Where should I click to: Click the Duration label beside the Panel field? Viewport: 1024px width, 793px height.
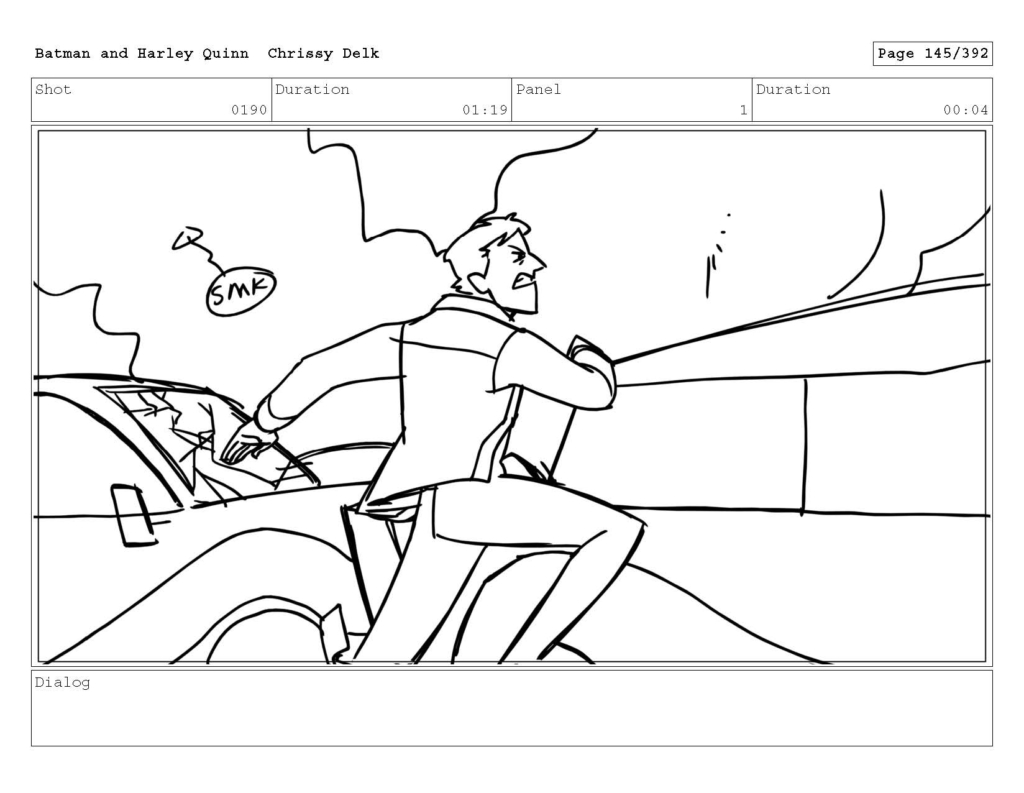793,89
